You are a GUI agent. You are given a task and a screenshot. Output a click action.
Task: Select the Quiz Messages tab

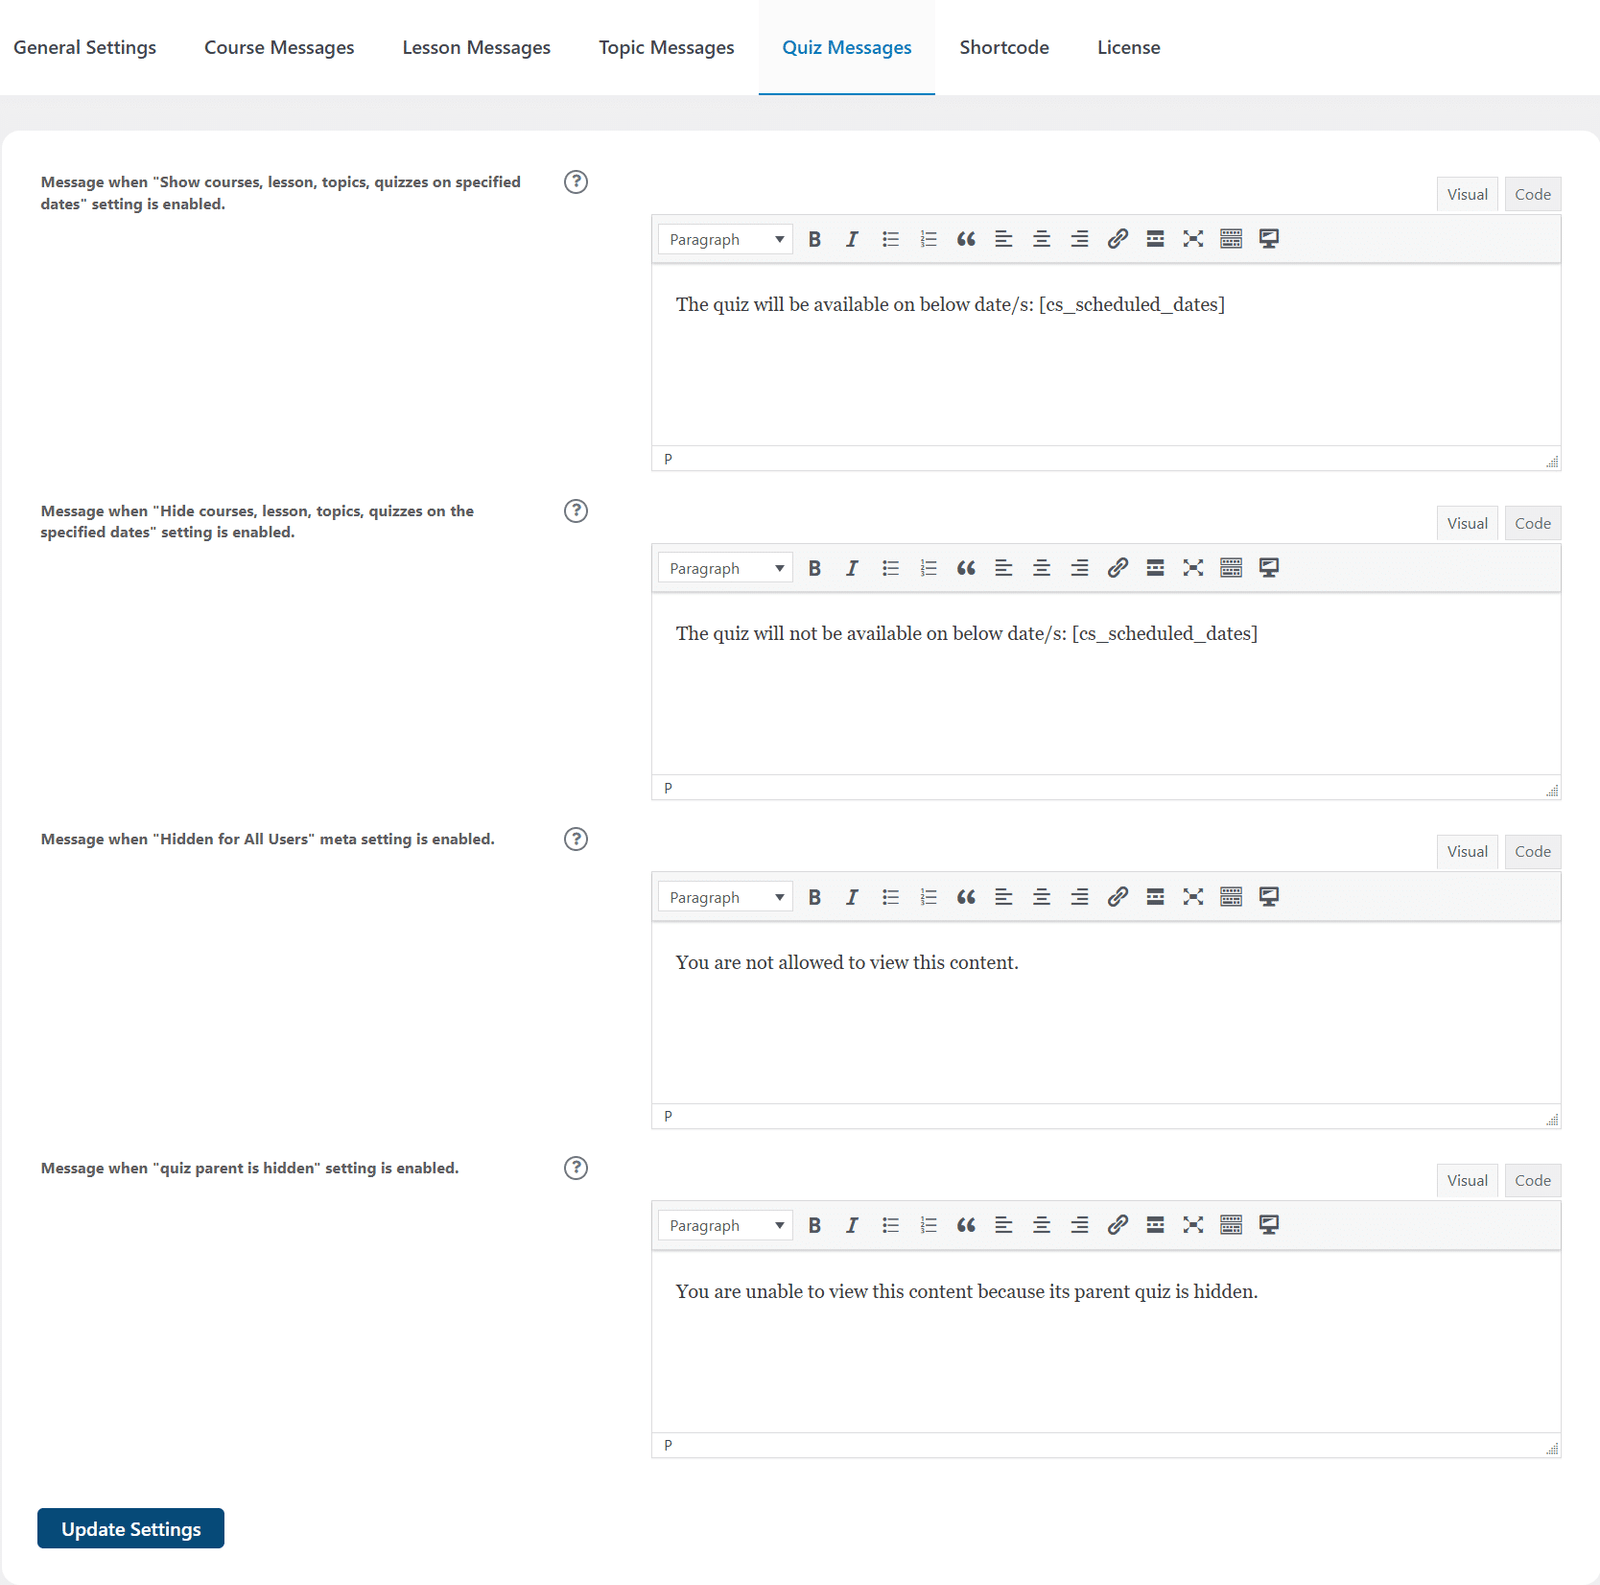point(846,47)
